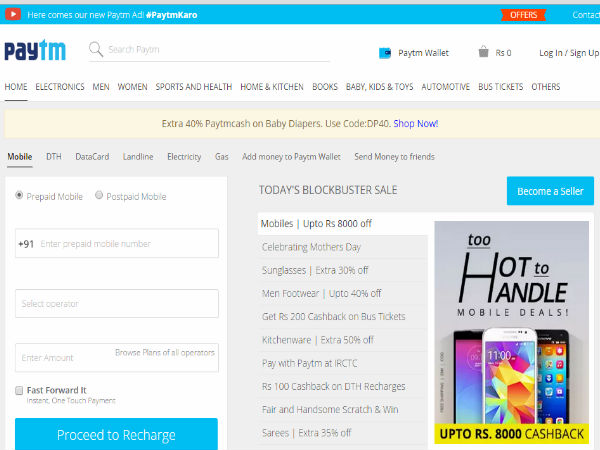Select the Postpaid Mobile radio button

click(x=99, y=196)
